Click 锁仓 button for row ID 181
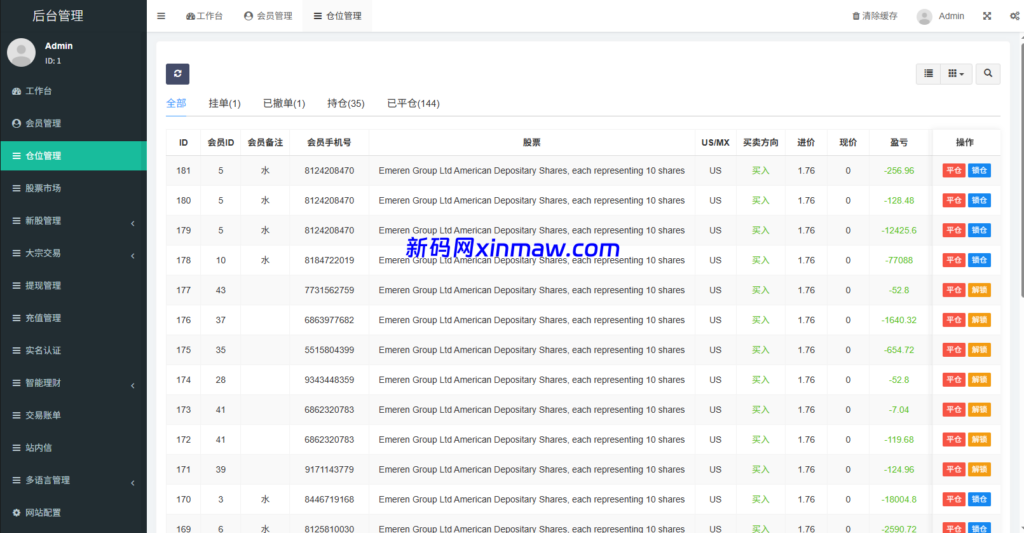The image size is (1024, 533). pyautogui.click(x=979, y=170)
